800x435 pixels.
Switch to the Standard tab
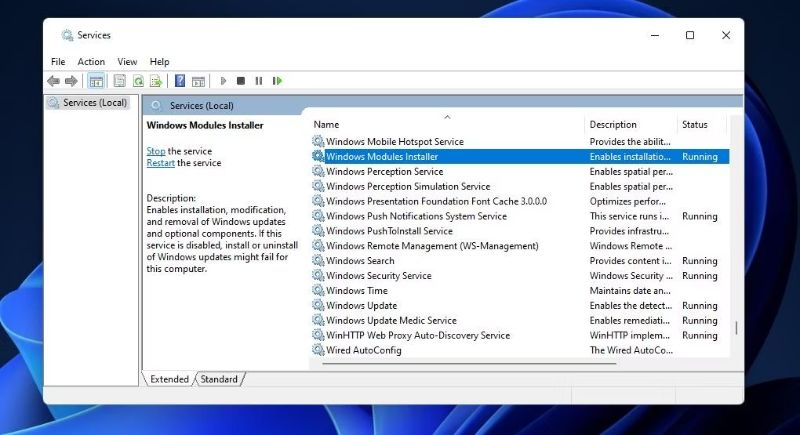(x=220, y=379)
